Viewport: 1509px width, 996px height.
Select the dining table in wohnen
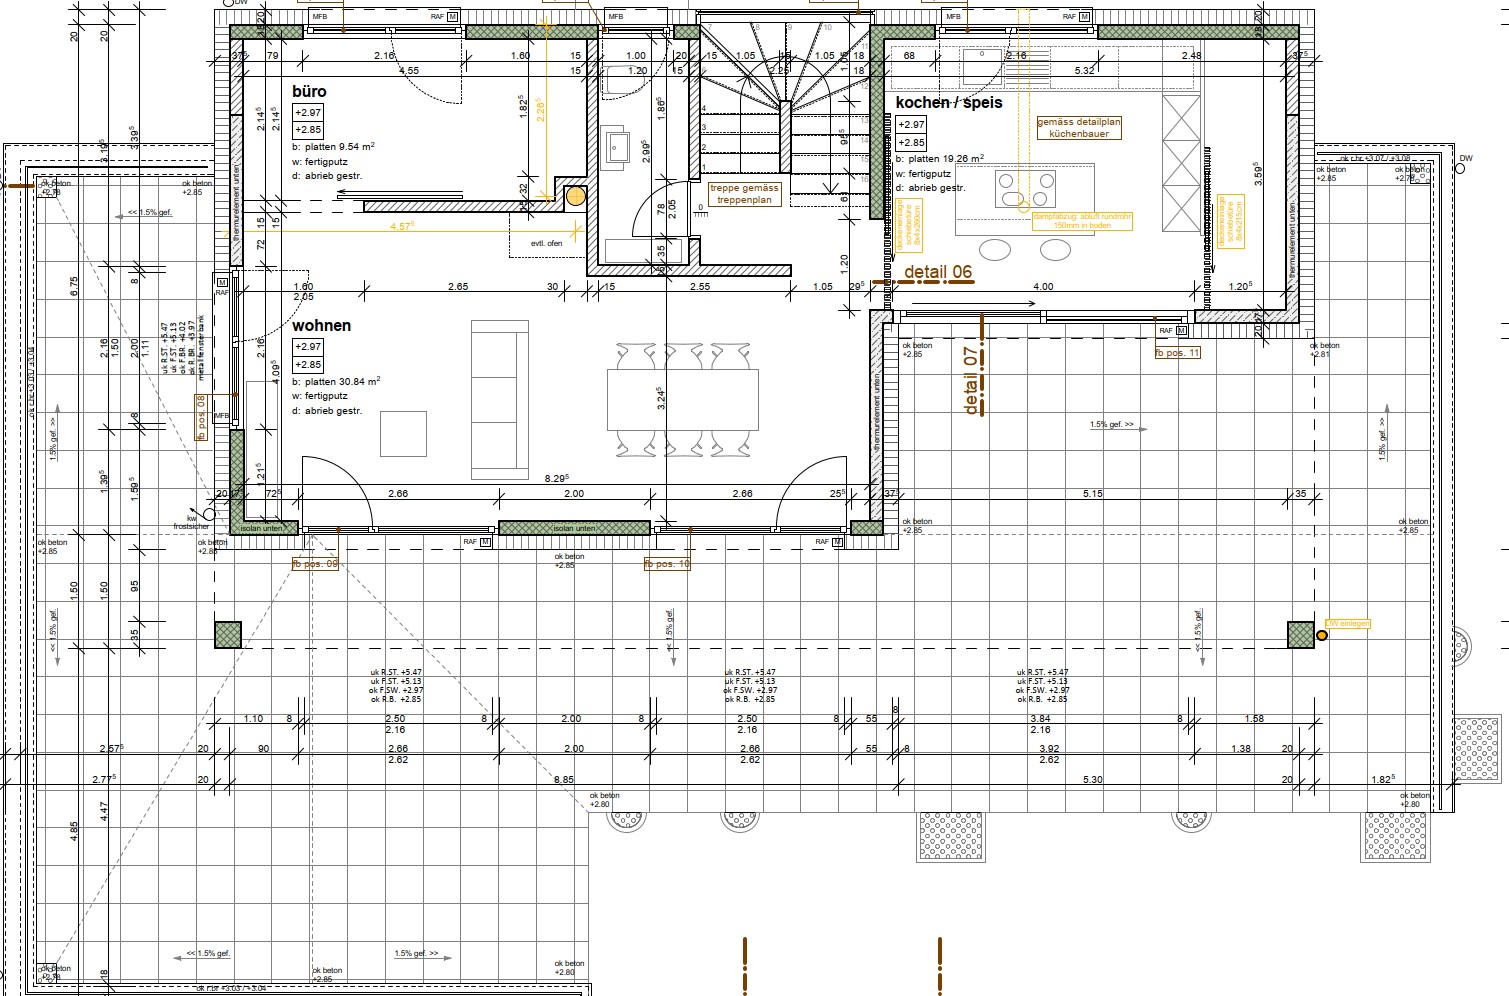(x=682, y=401)
